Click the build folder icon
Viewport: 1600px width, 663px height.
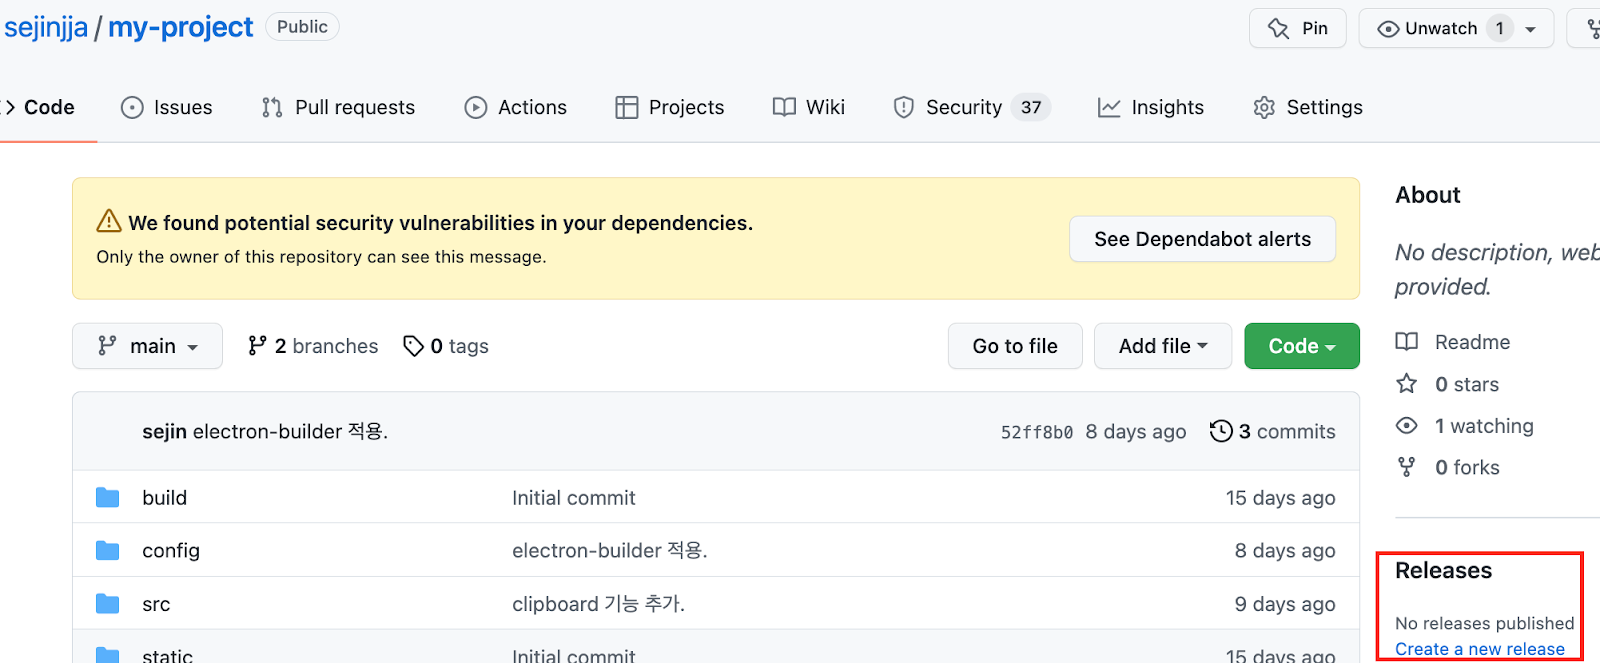108,497
